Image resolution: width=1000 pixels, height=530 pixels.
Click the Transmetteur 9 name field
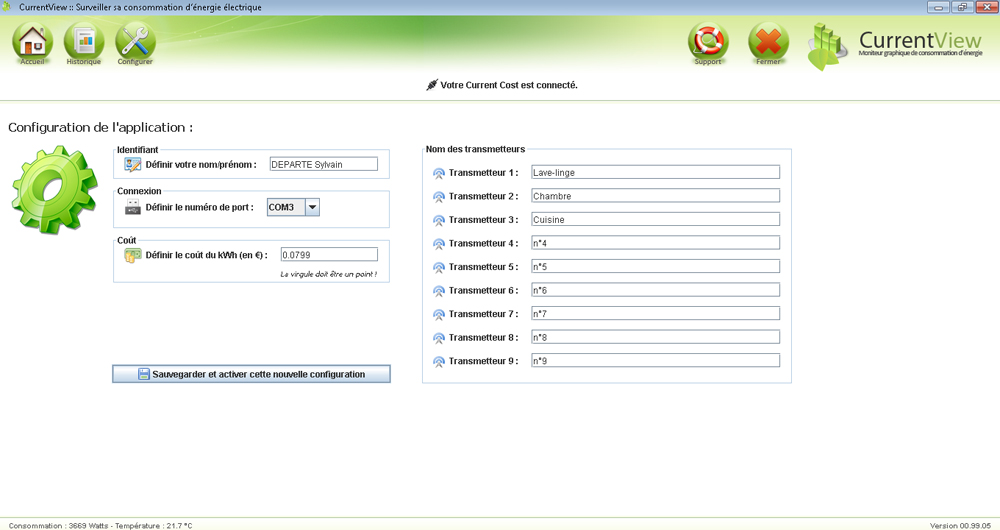(x=655, y=361)
